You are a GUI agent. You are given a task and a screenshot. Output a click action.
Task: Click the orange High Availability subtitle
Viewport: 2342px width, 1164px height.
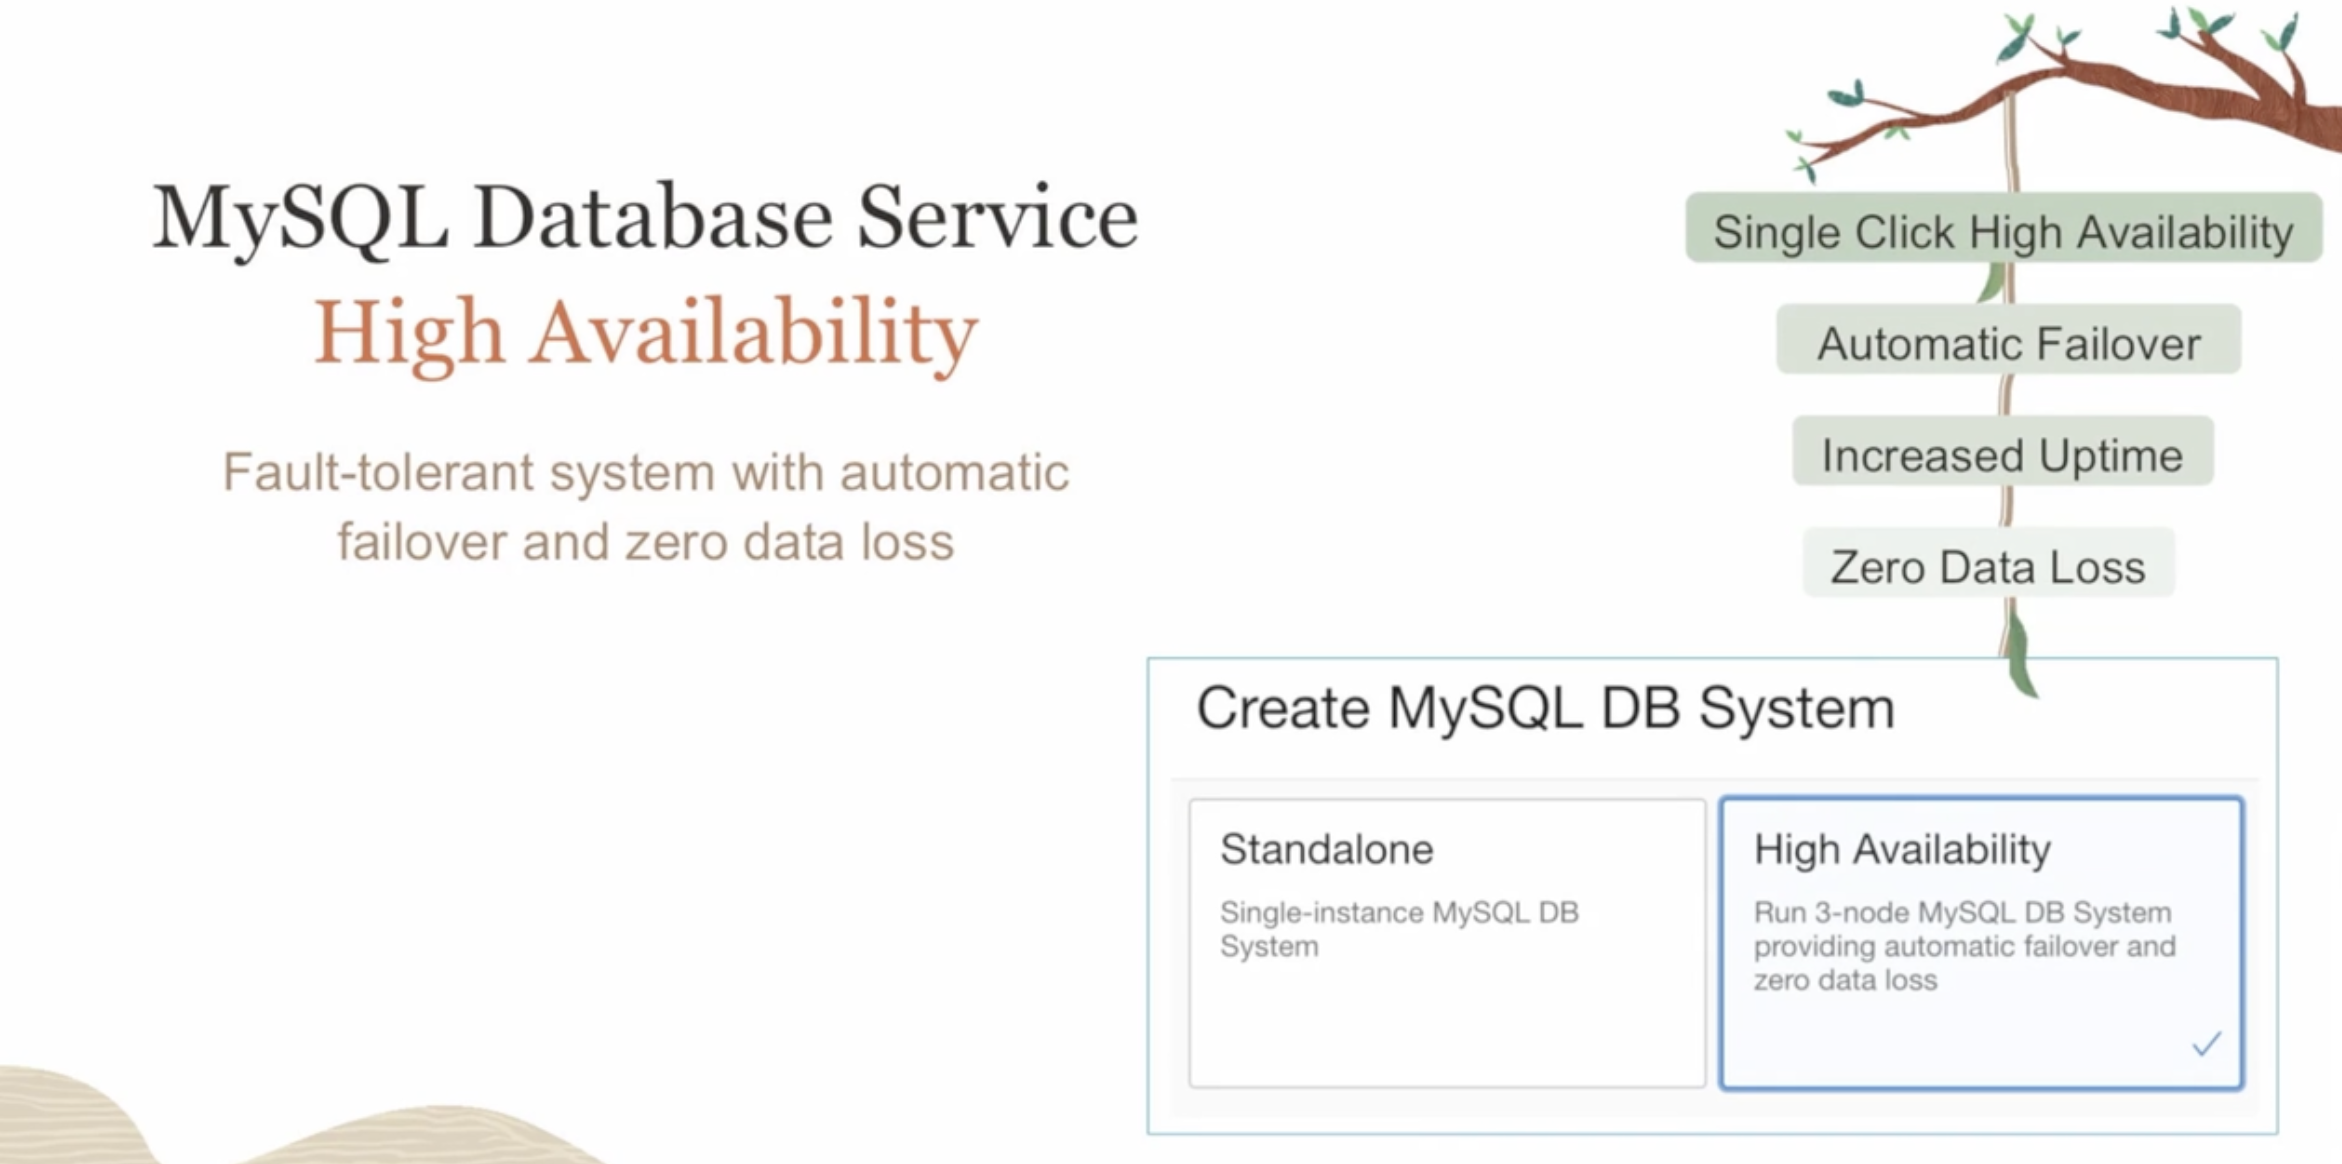tap(646, 332)
